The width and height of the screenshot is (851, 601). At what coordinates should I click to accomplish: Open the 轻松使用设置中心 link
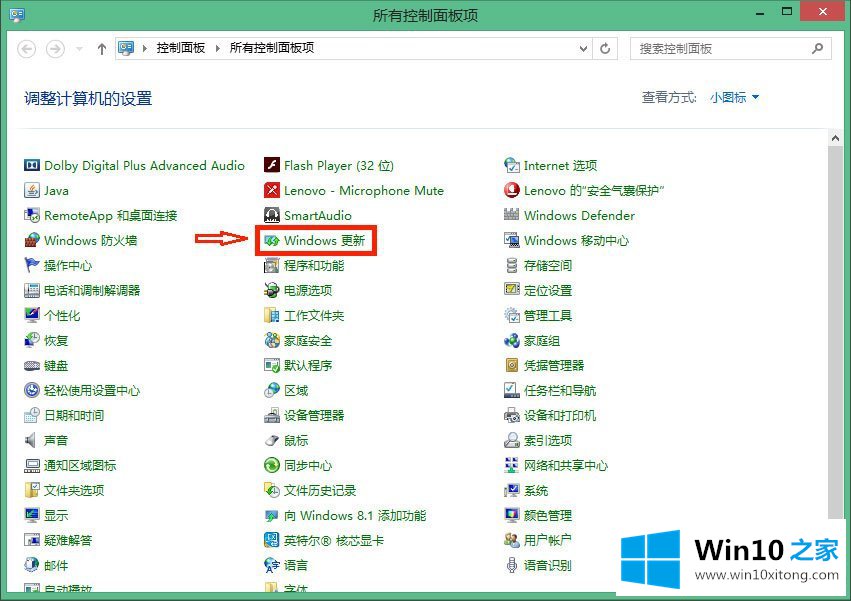tap(92, 390)
